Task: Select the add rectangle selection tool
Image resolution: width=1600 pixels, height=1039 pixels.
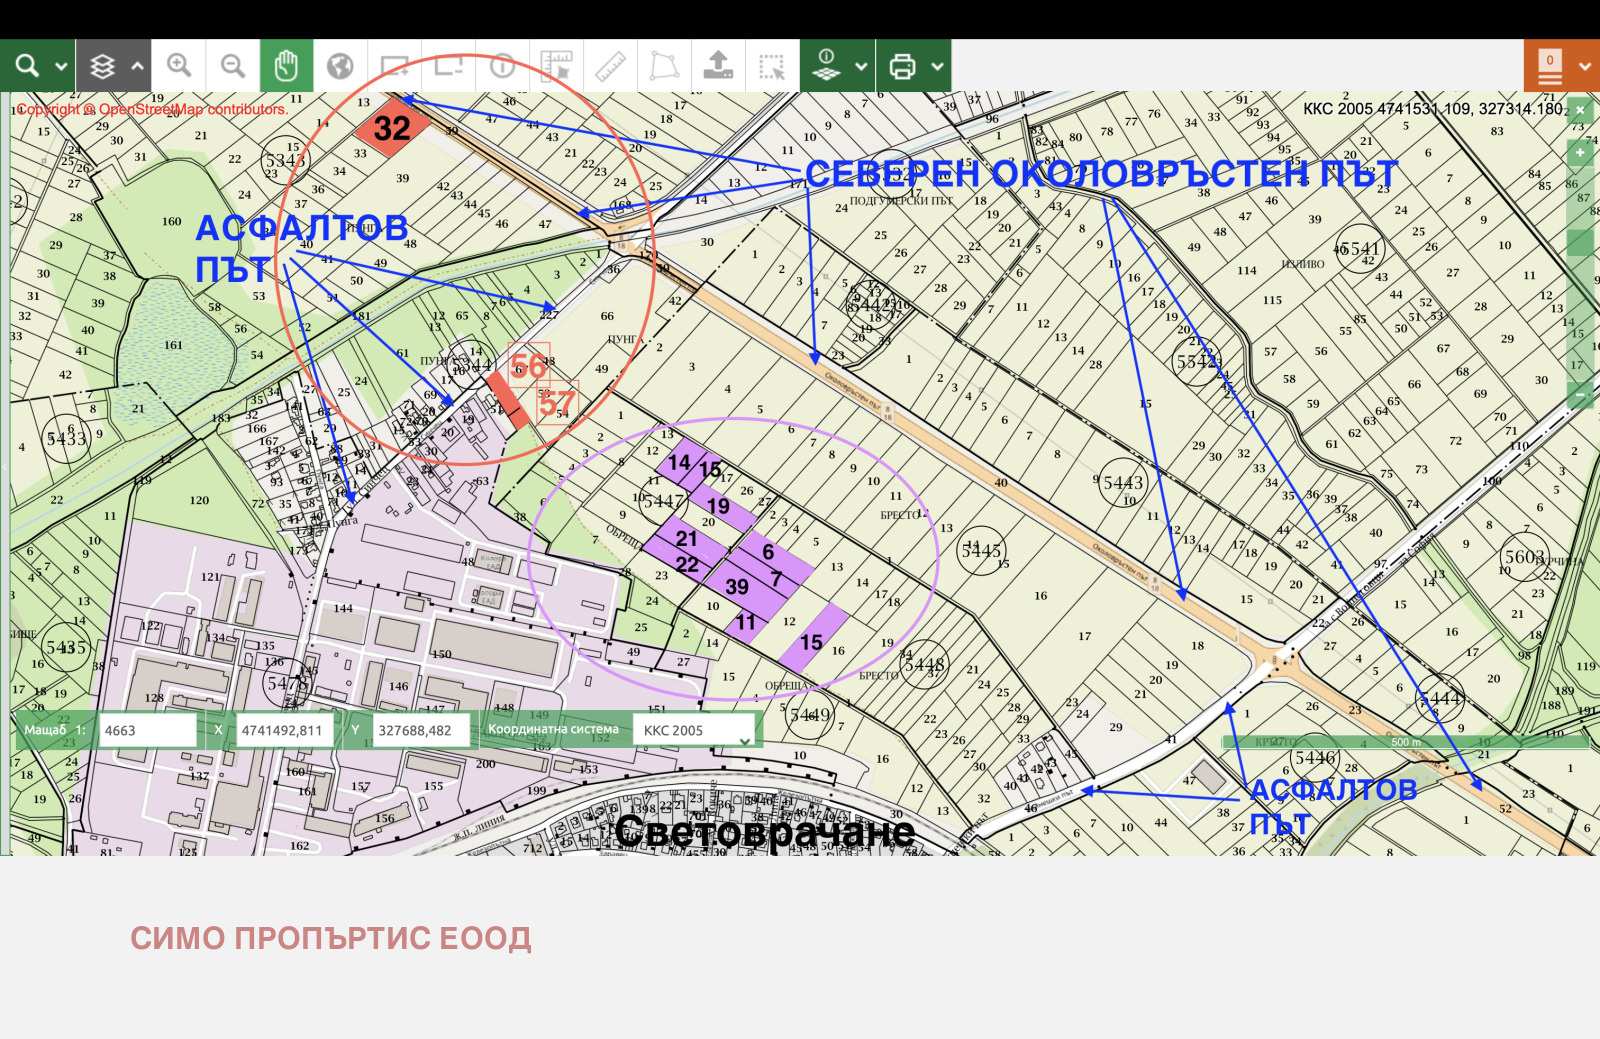Action: 395,66
